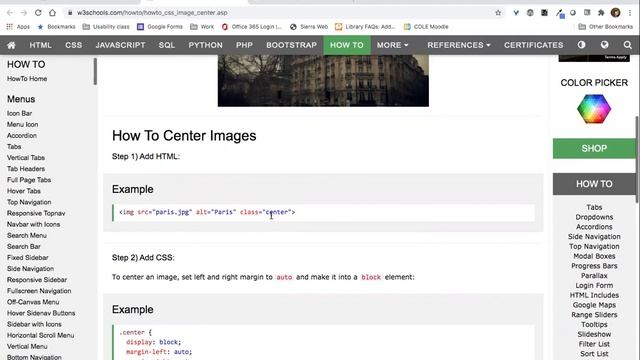
Task: Expand the MORE dropdown menu
Action: point(392,45)
